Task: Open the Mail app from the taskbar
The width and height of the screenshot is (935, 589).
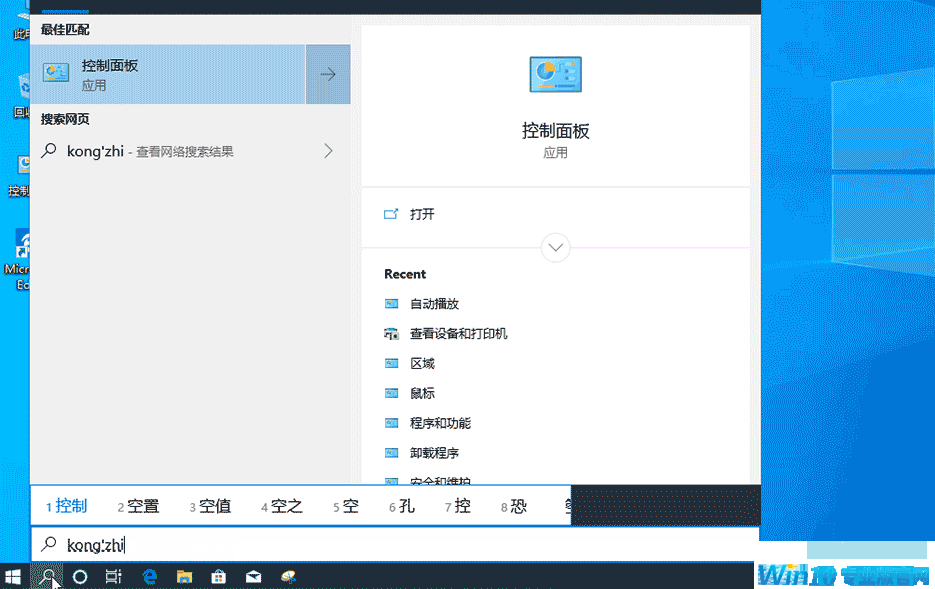Action: [253, 576]
